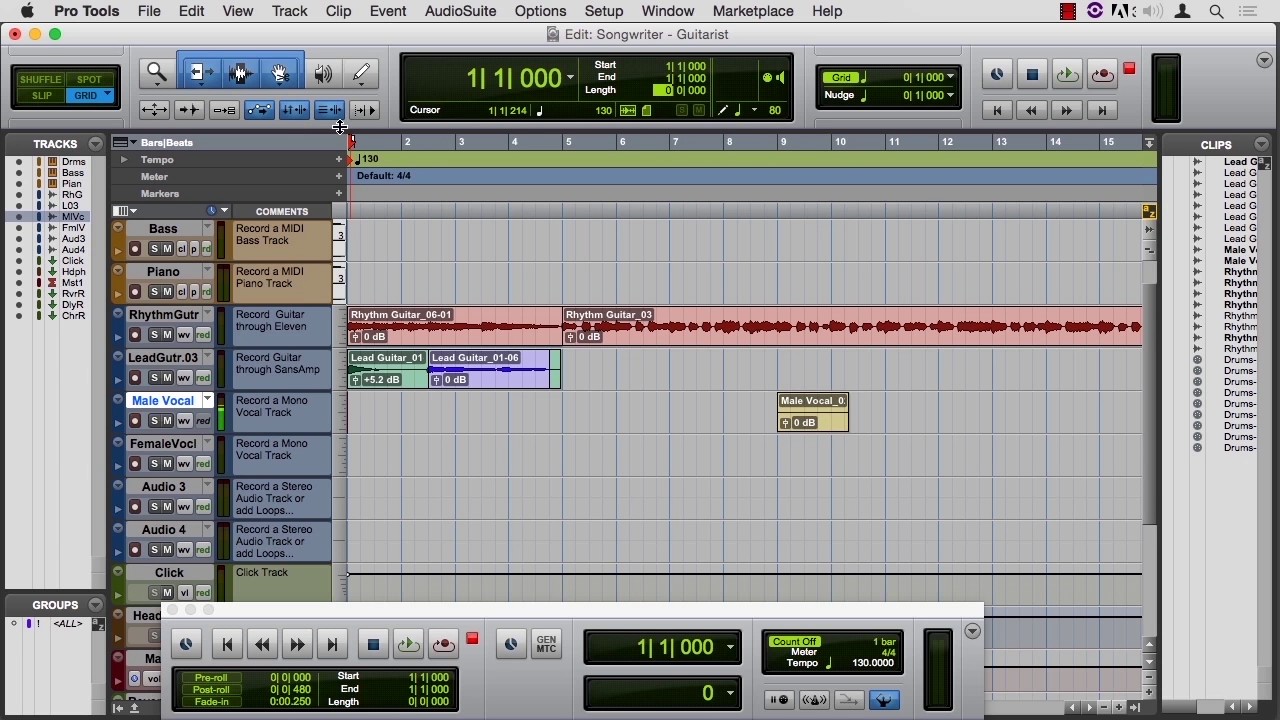Click the zoom toggle four-arrow icon

154,110
